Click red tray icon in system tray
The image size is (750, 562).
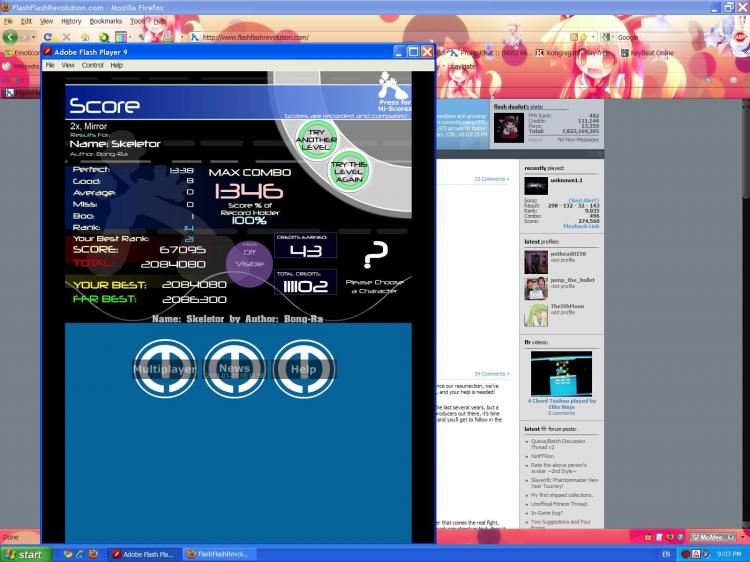tap(685, 554)
